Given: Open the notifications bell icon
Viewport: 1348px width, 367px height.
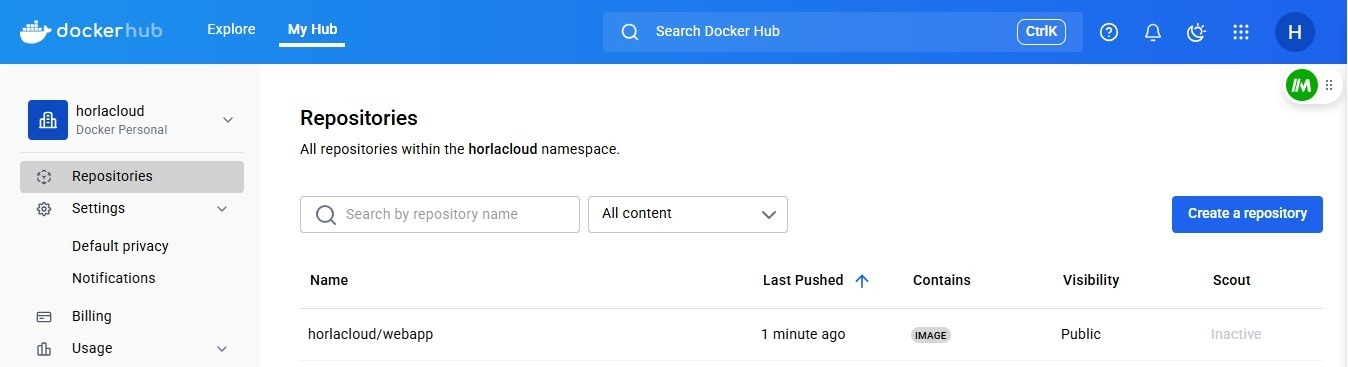Looking at the screenshot, I should 1153,32.
